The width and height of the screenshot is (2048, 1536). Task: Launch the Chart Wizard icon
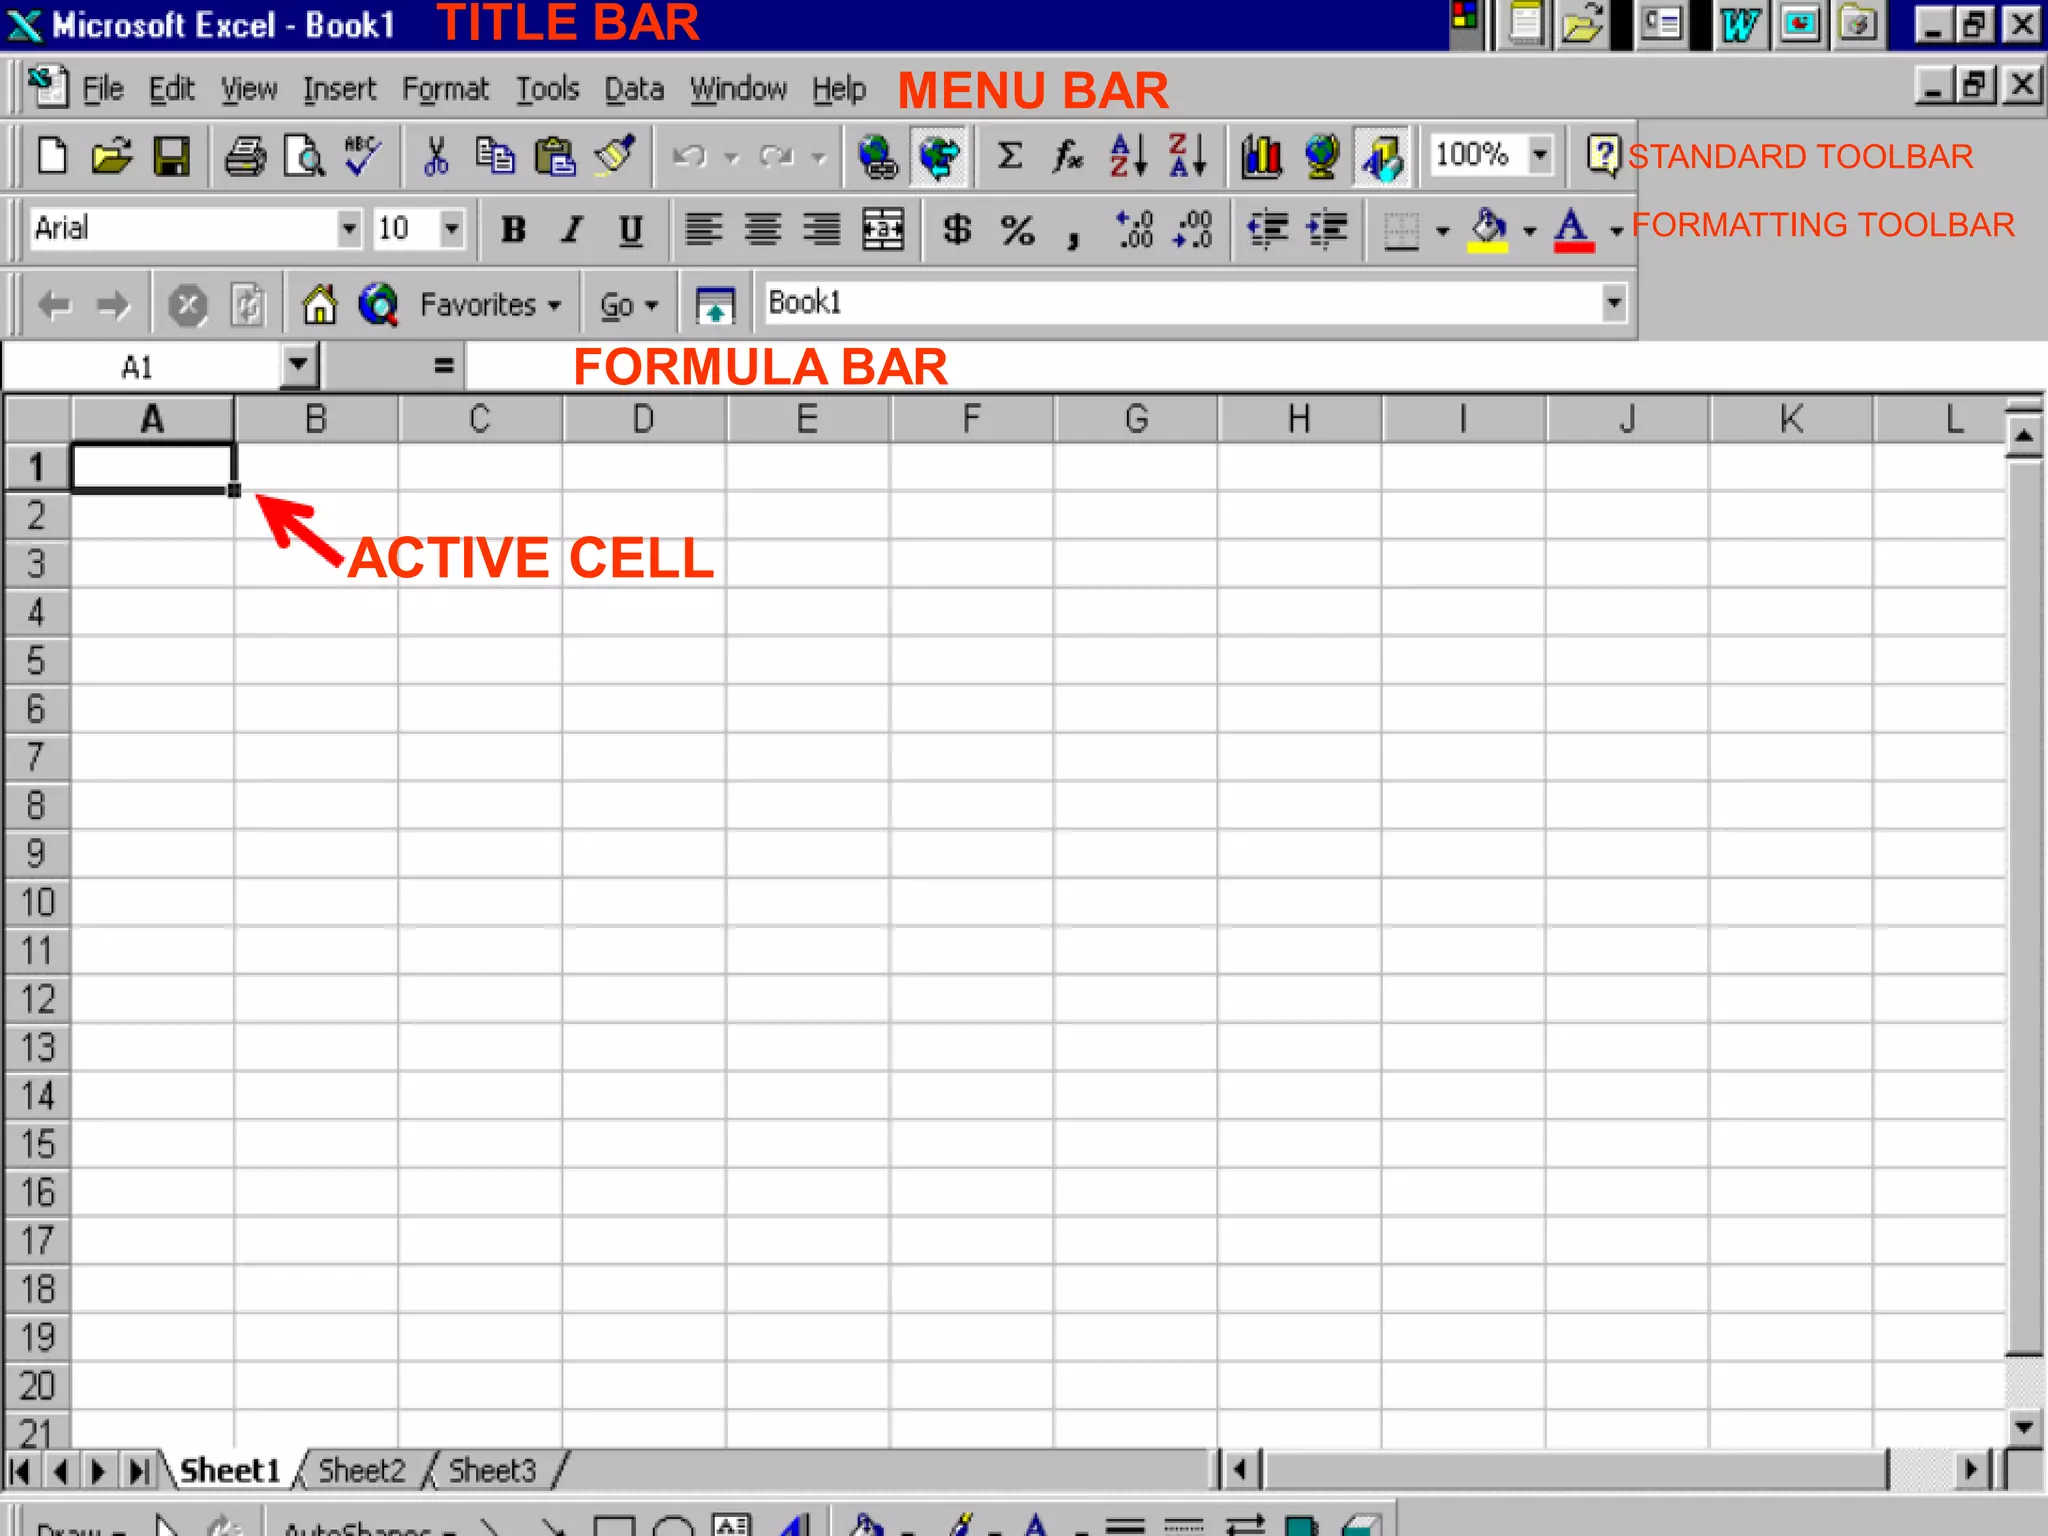(1261, 157)
